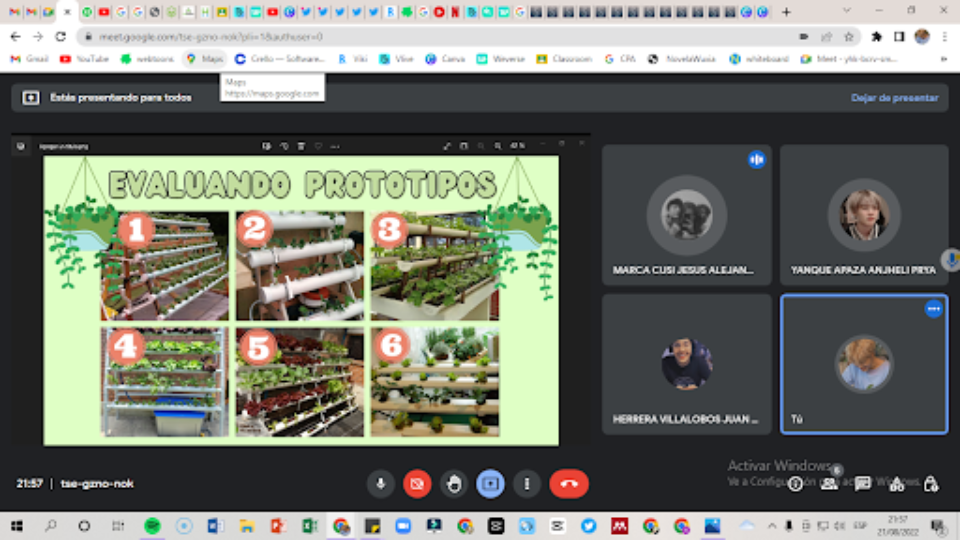Viewport: 960px width, 540px height.
Task: Click the present screen button
Action: click(490, 484)
